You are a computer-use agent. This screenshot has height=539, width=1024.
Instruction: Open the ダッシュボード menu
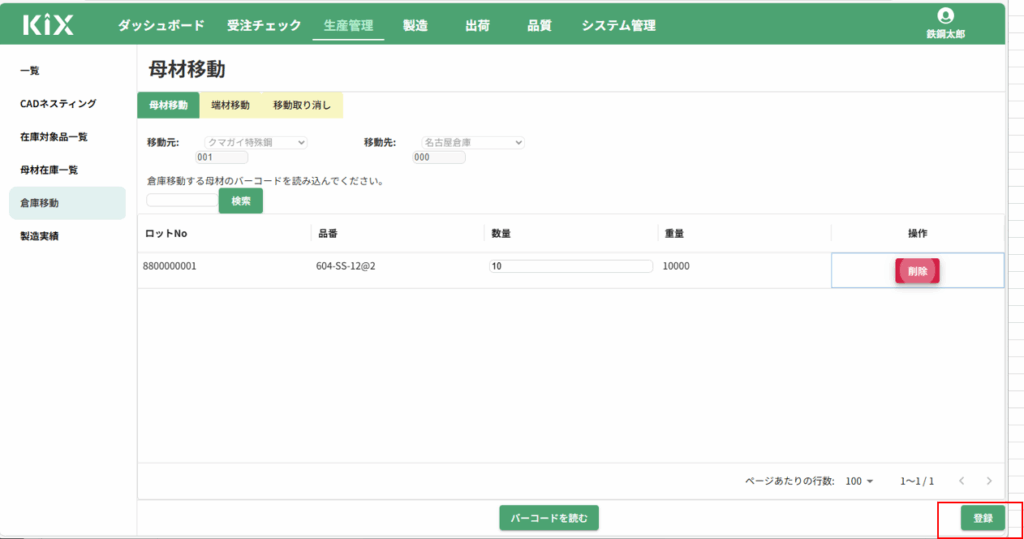[x=161, y=26]
